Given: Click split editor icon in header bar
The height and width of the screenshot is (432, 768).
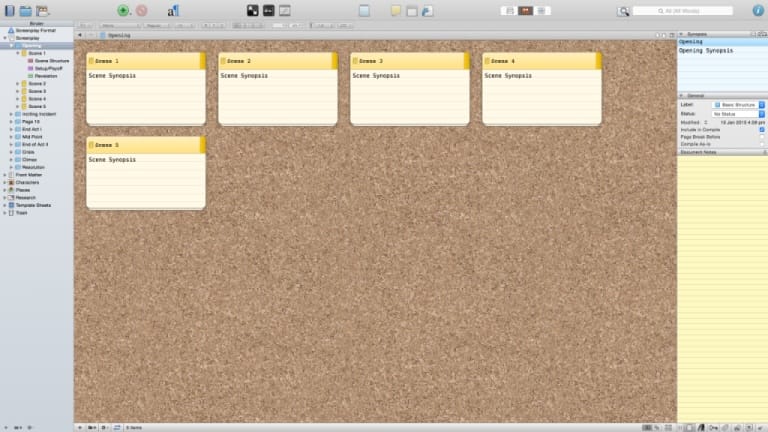Looking at the screenshot, I should [672, 35].
